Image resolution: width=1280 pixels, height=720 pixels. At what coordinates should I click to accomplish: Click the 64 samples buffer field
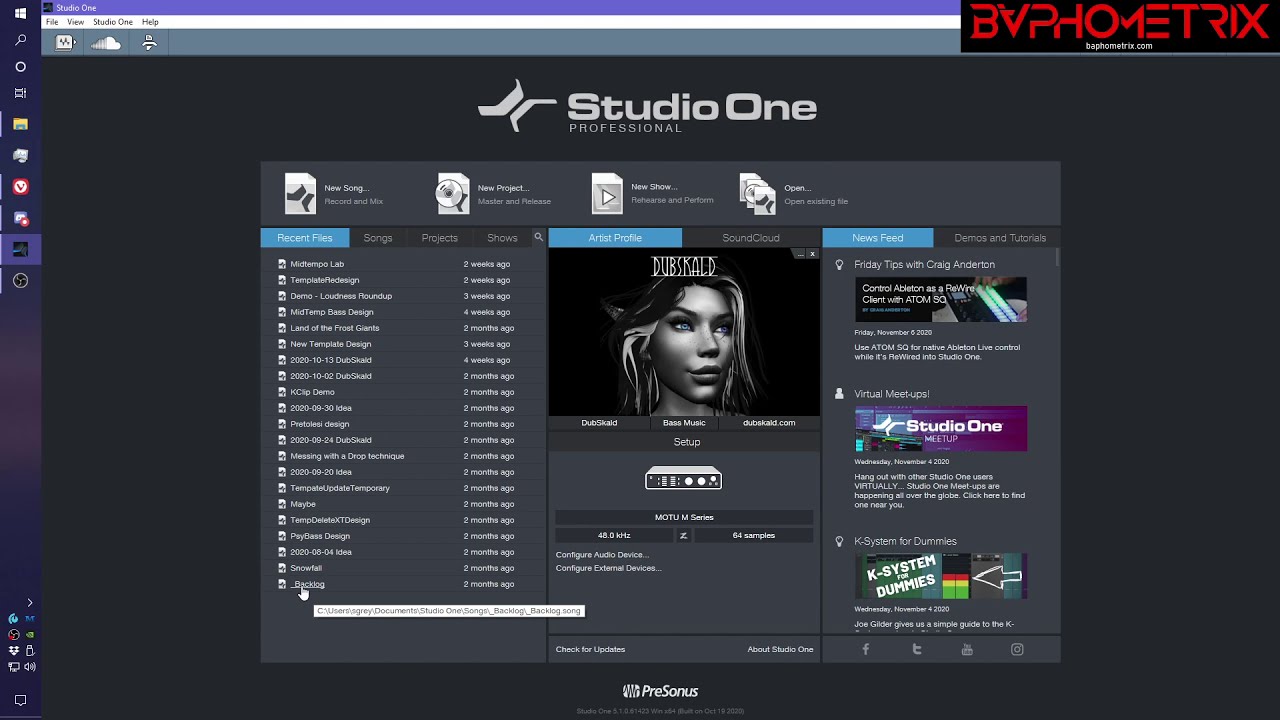753,535
